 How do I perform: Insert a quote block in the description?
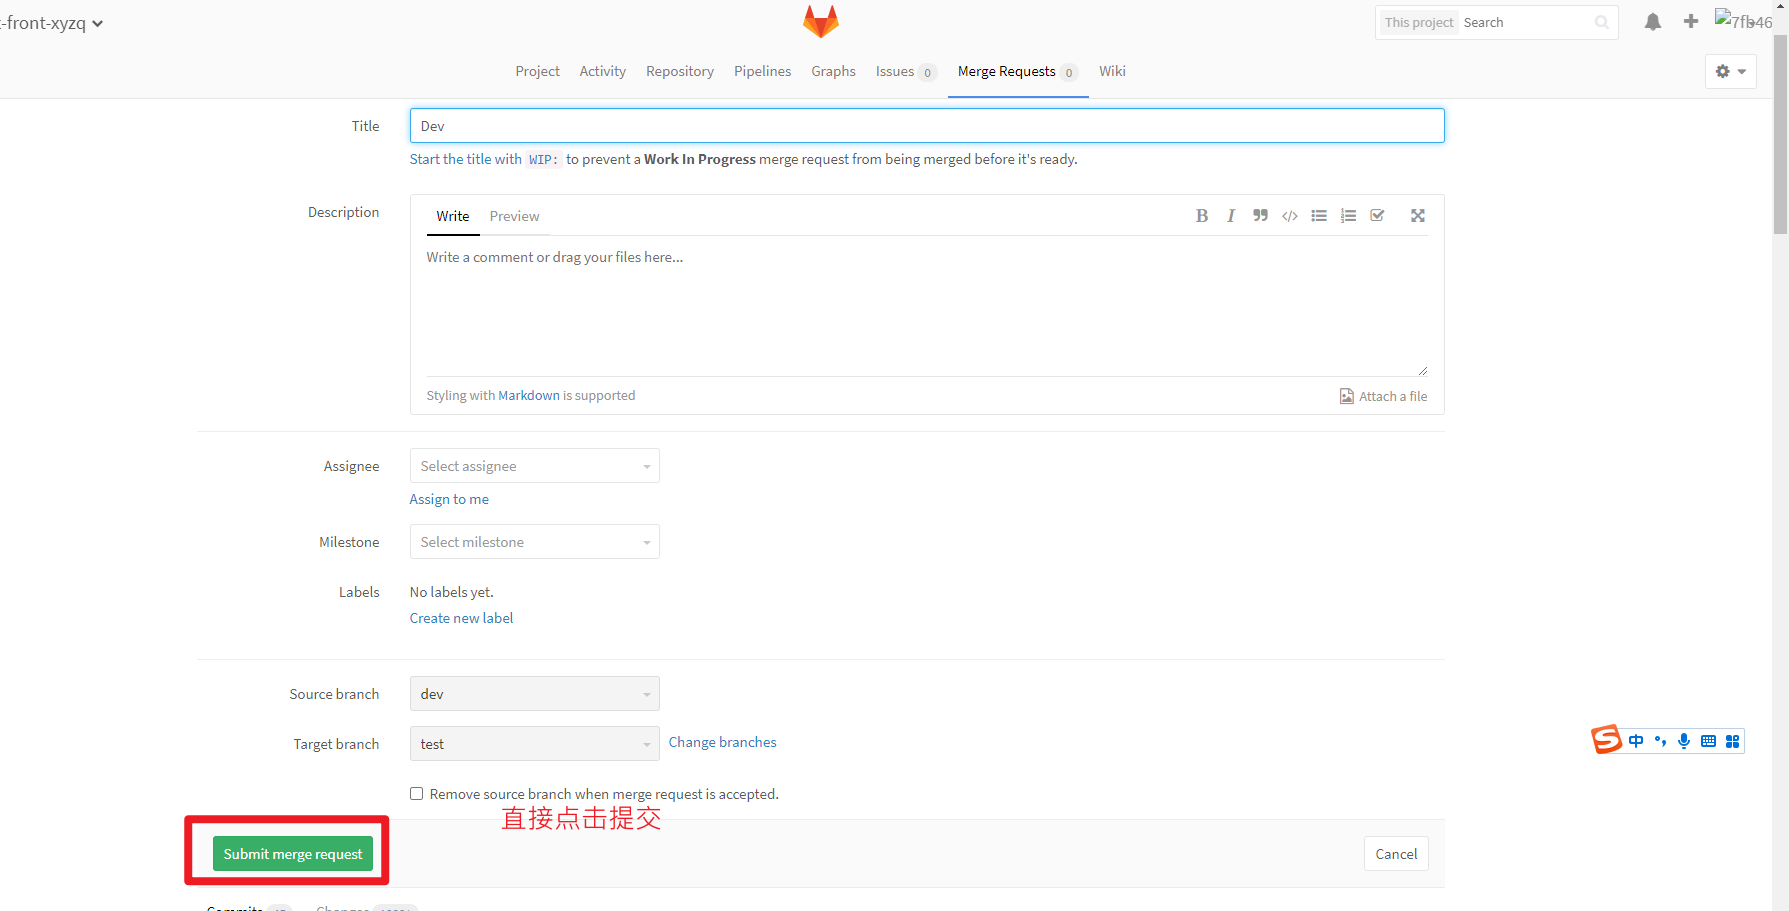[1260, 215]
